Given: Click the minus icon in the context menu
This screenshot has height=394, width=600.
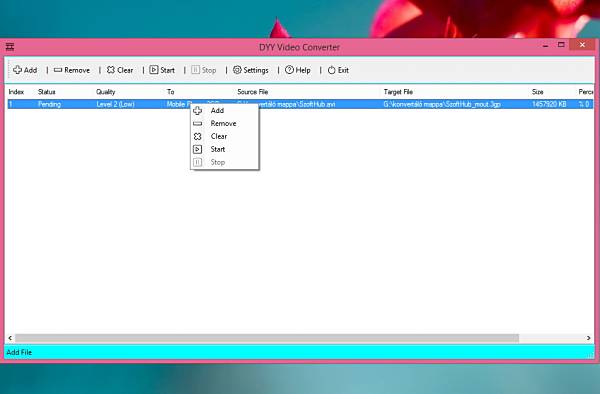Looking at the screenshot, I should coord(197,124).
